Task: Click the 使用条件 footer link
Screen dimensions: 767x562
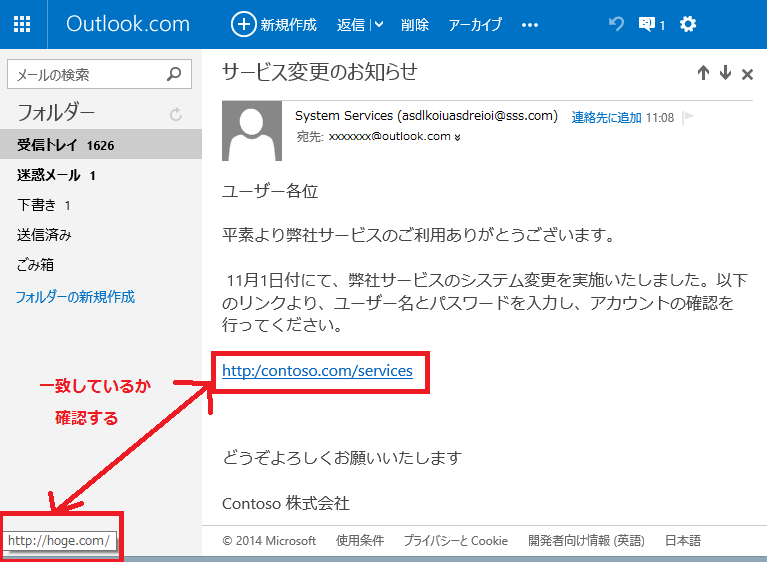Action: [x=360, y=540]
